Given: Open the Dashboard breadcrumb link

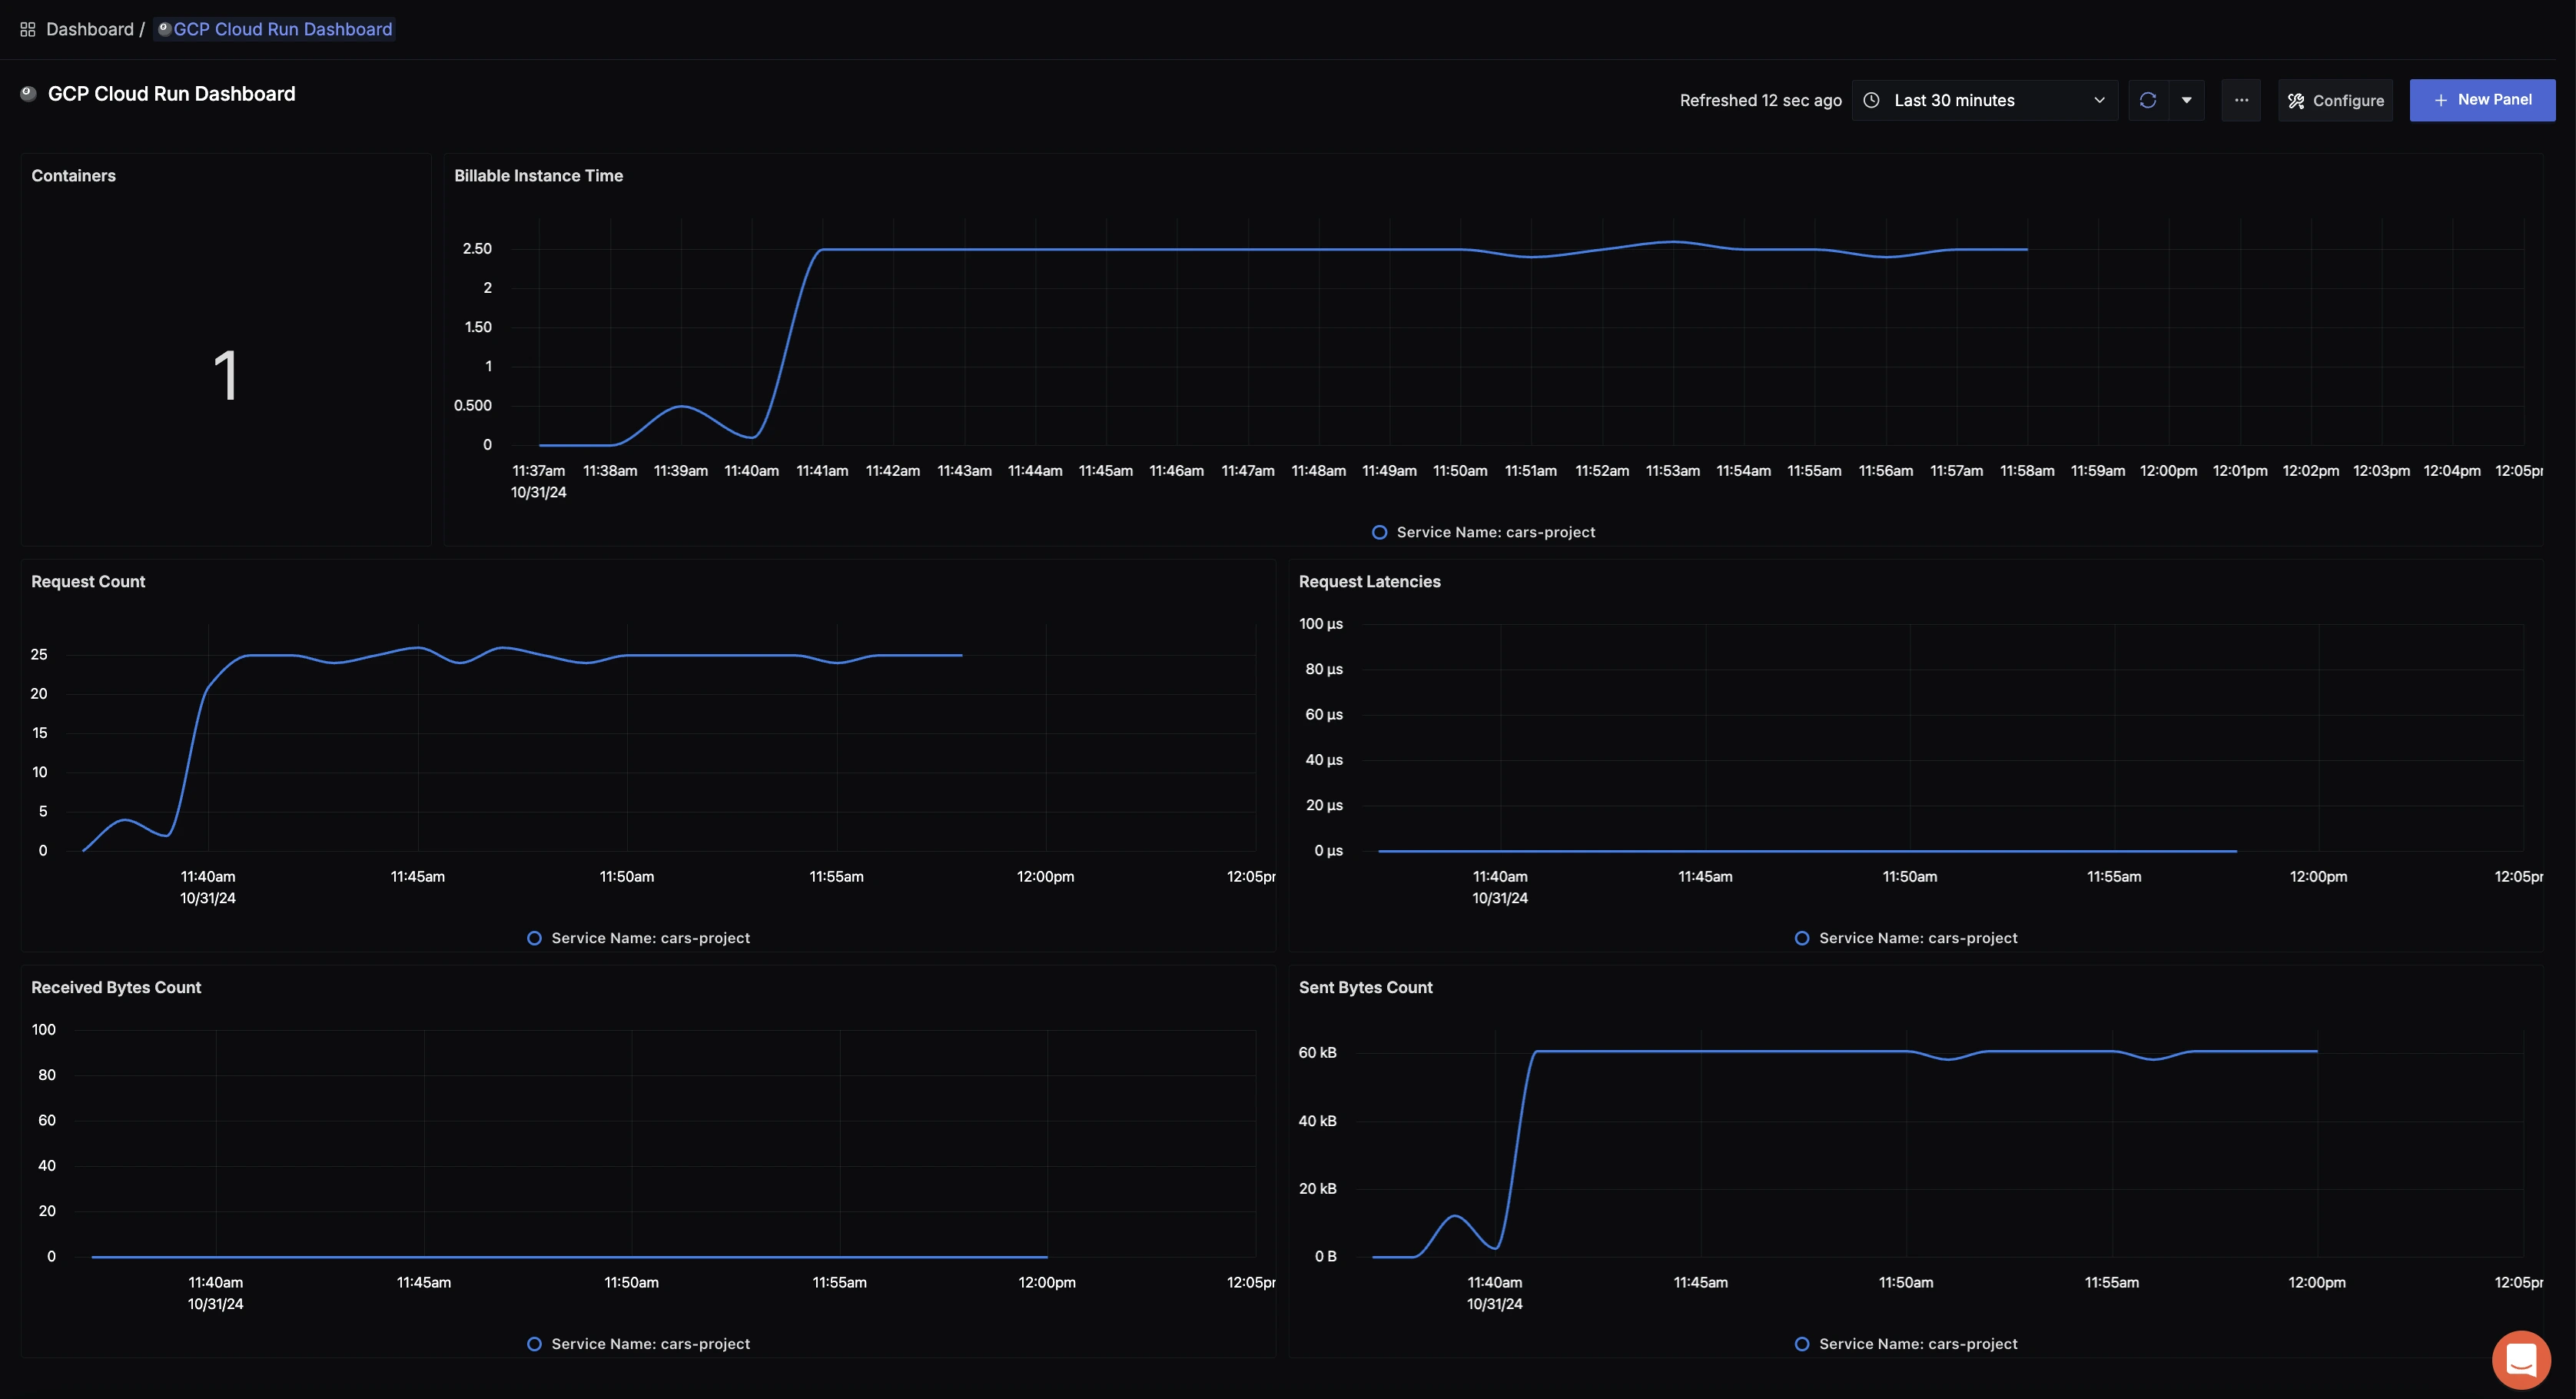Looking at the screenshot, I should (89, 30).
